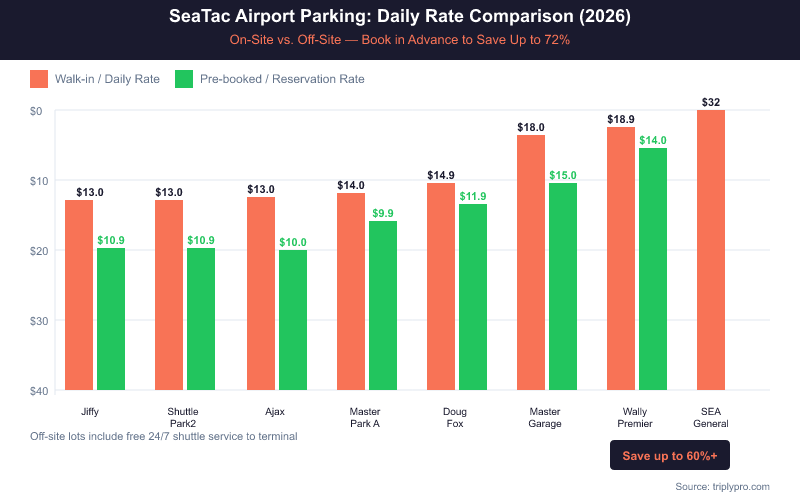This screenshot has width=800, height=500.
Task: Click the On-Site vs. Off-Site subtitle text
Action: point(400,40)
